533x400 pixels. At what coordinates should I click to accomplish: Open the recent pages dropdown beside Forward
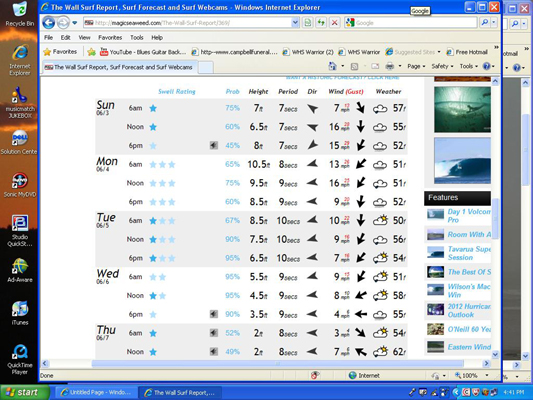point(75,23)
